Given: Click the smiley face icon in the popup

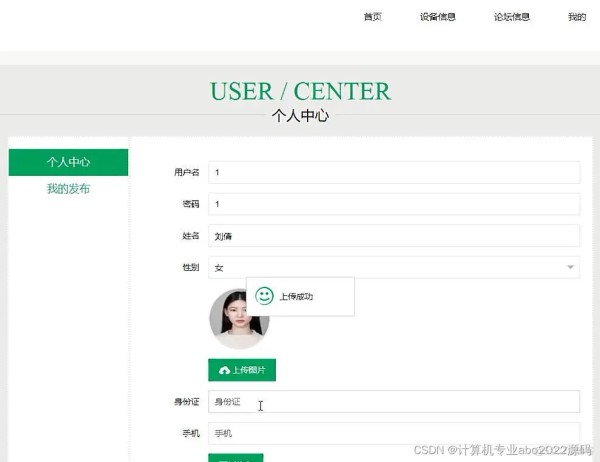Looking at the screenshot, I should tap(264, 296).
